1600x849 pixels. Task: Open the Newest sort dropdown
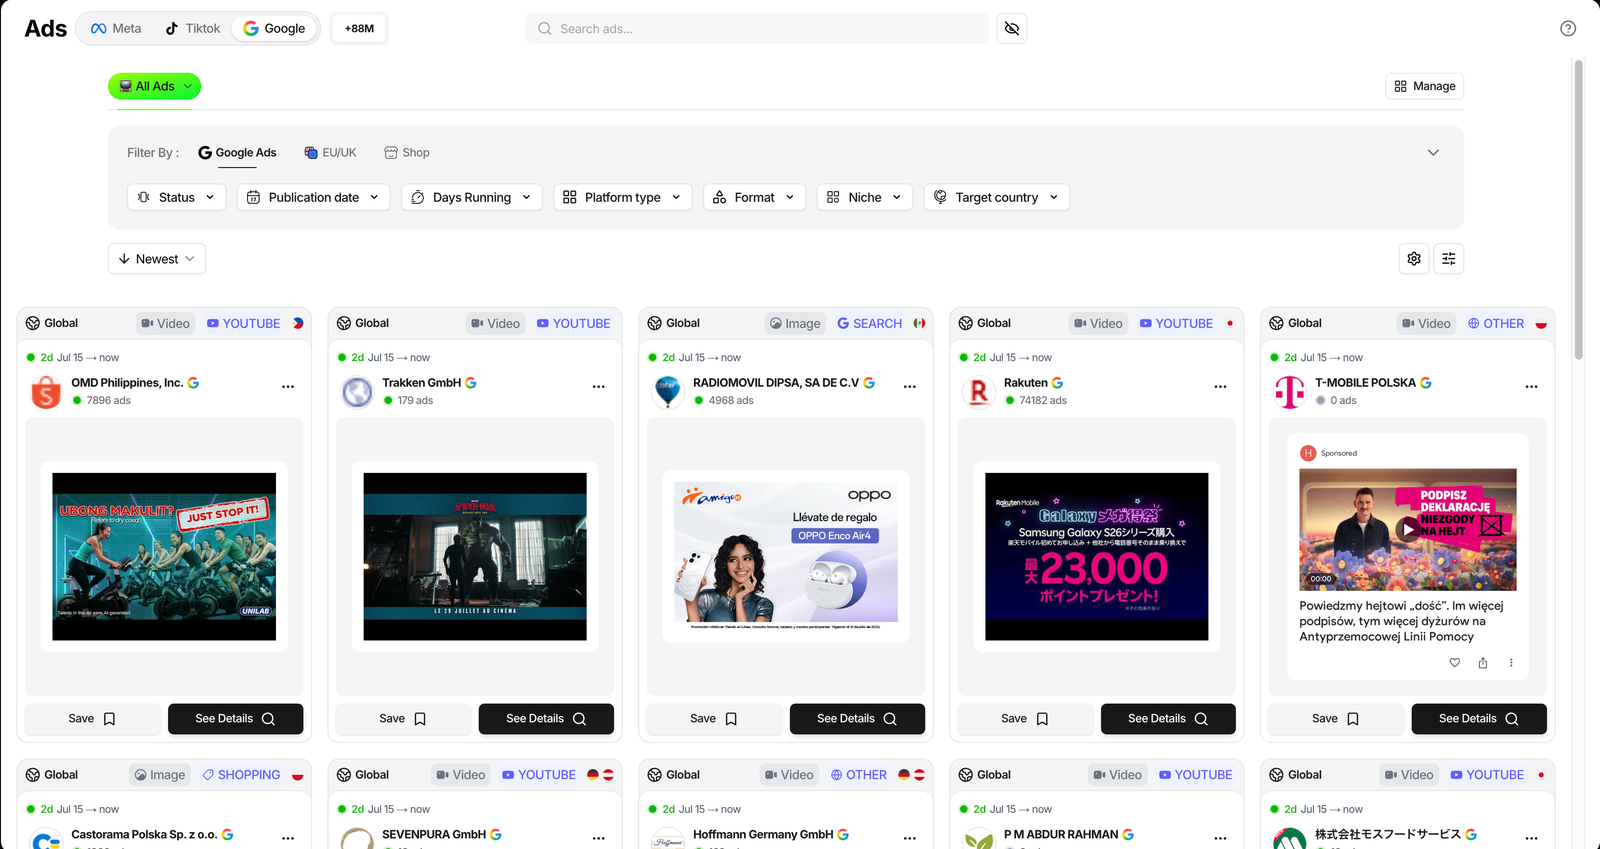coord(157,259)
